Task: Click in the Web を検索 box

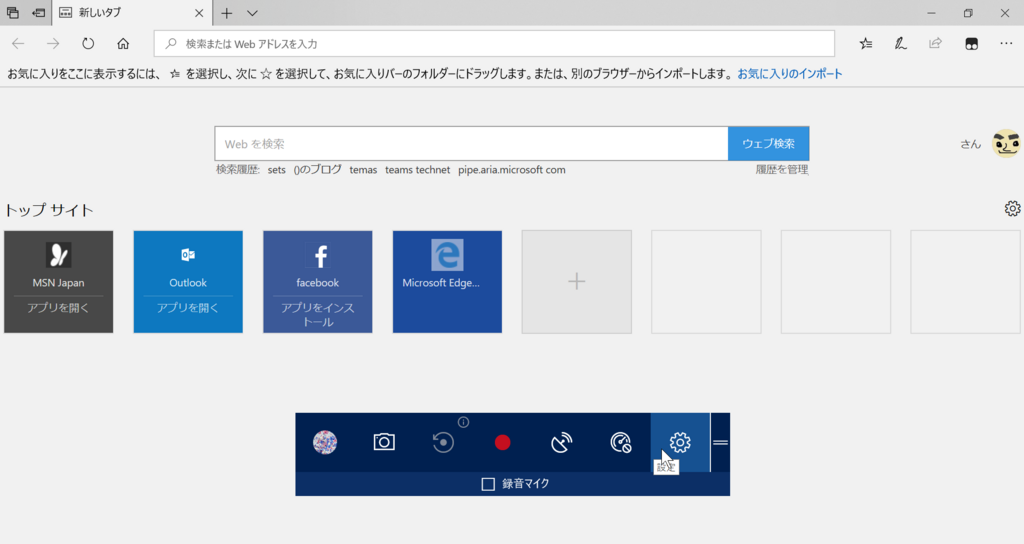Action: pyautogui.click(x=471, y=144)
